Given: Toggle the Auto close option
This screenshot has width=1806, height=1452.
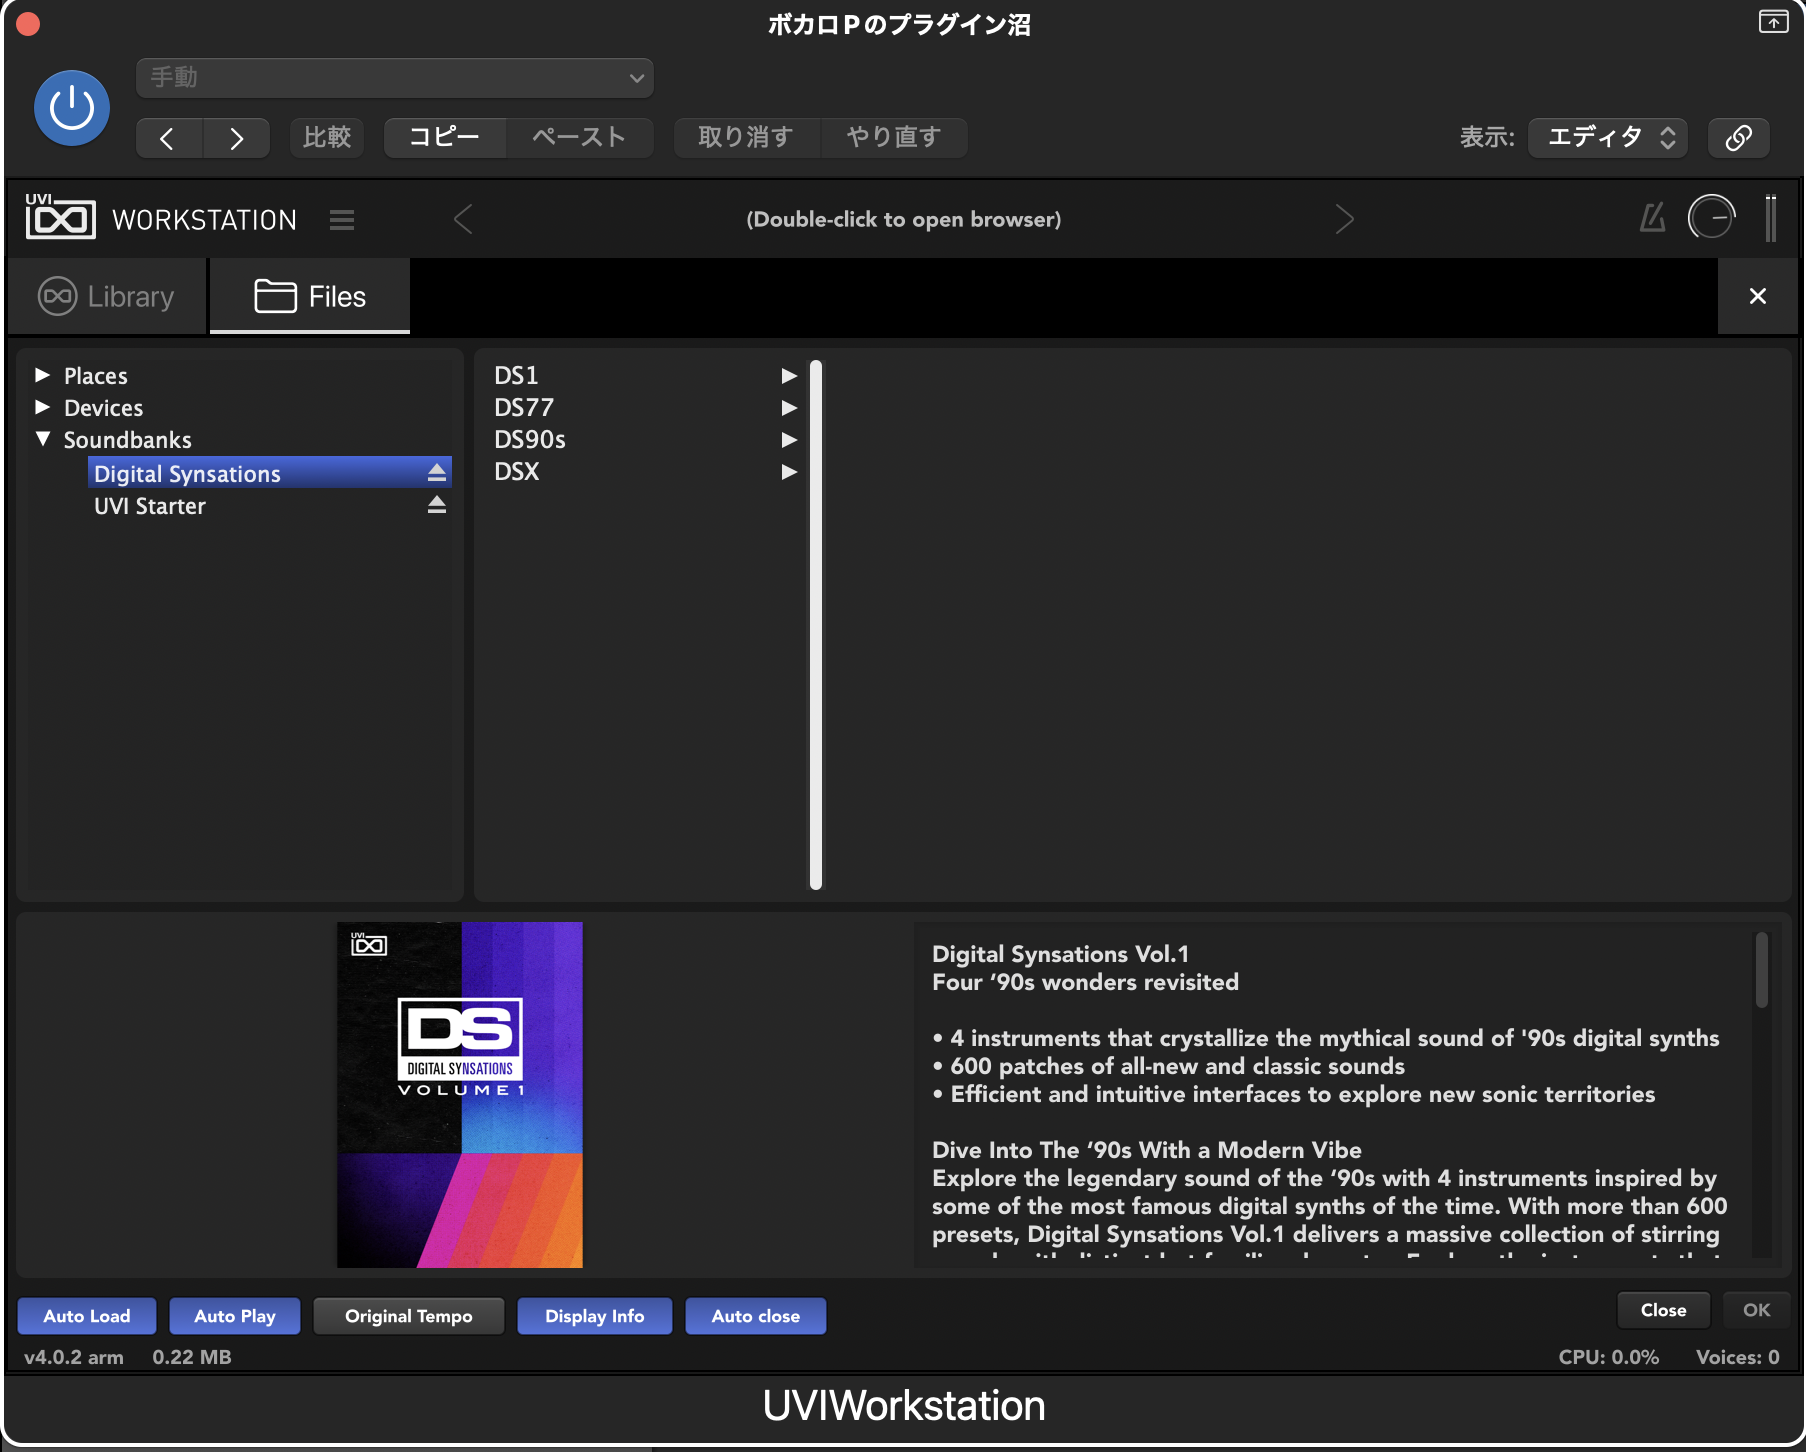Looking at the screenshot, I should click(756, 1316).
